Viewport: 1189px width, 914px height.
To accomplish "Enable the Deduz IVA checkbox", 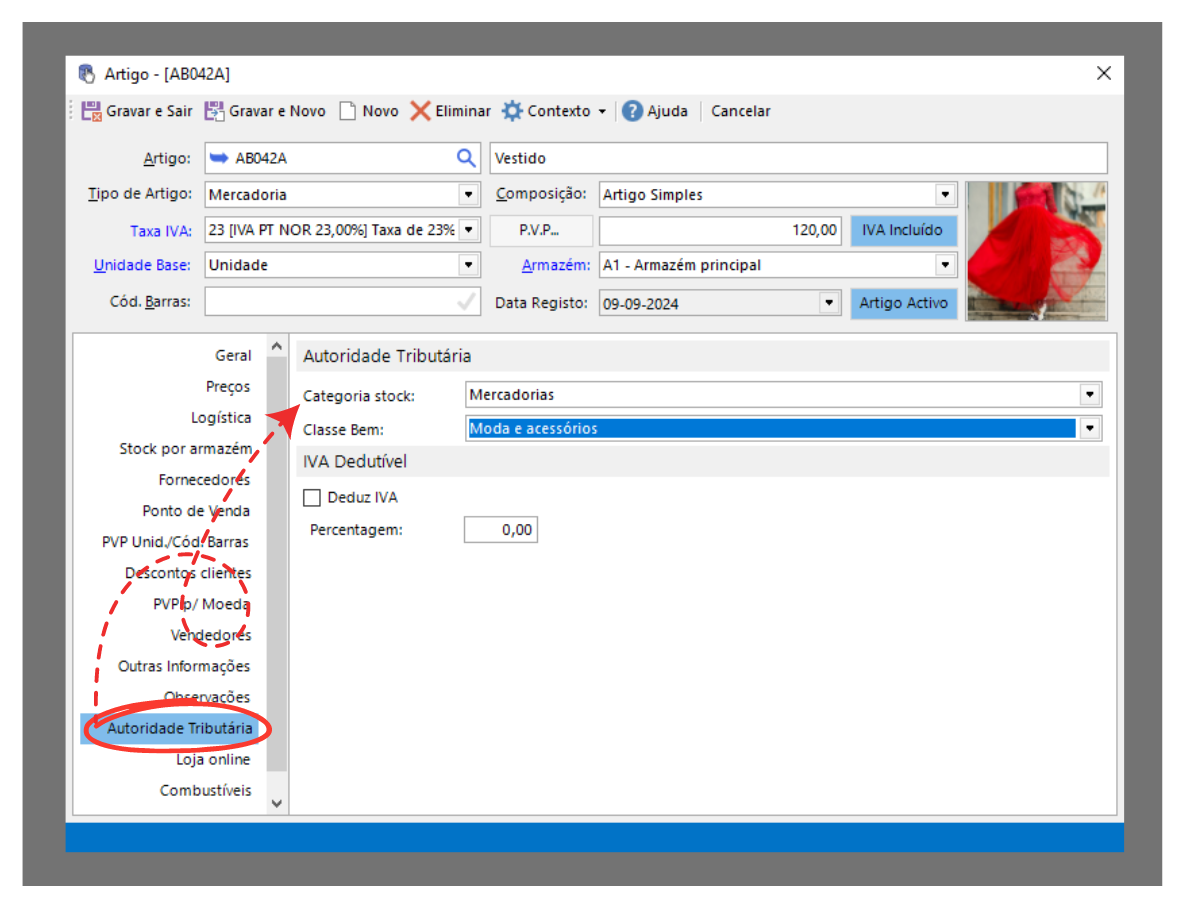I will 312,497.
